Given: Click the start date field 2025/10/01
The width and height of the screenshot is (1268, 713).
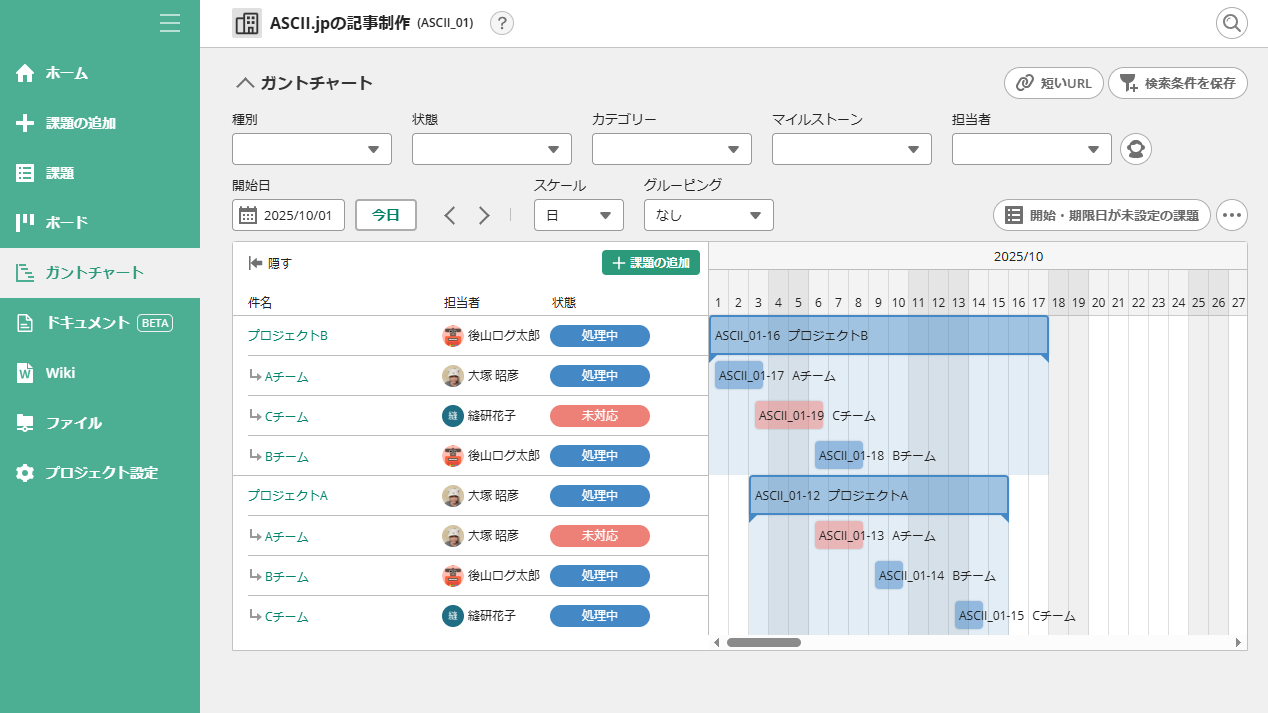Looking at the screenshot, I should 289,215.
